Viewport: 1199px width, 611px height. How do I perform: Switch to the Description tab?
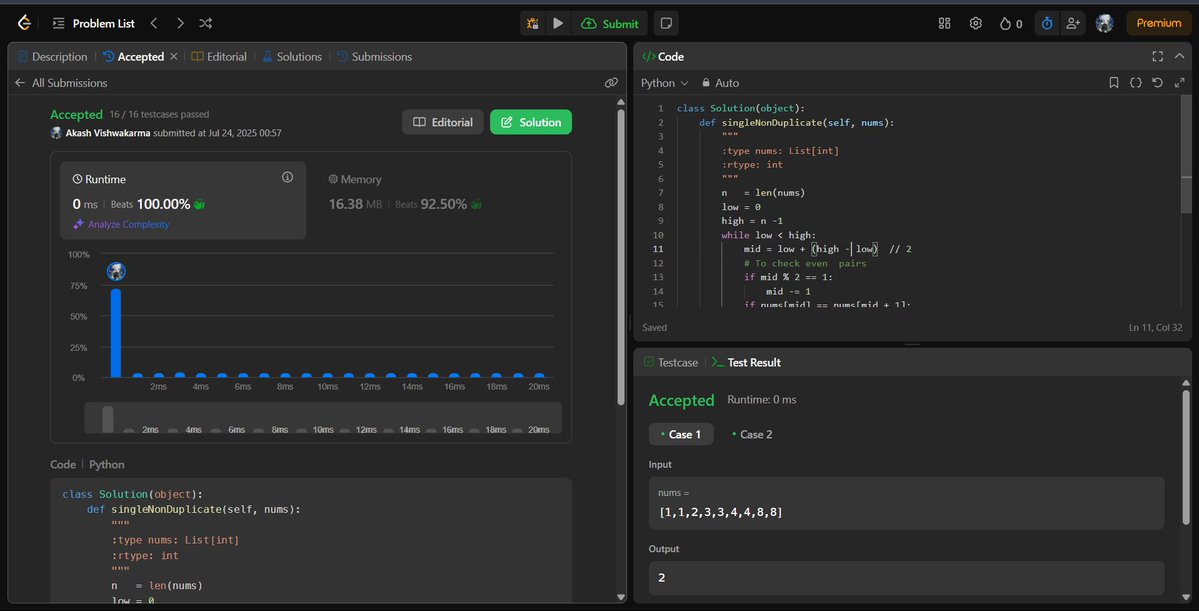point(52,57)
